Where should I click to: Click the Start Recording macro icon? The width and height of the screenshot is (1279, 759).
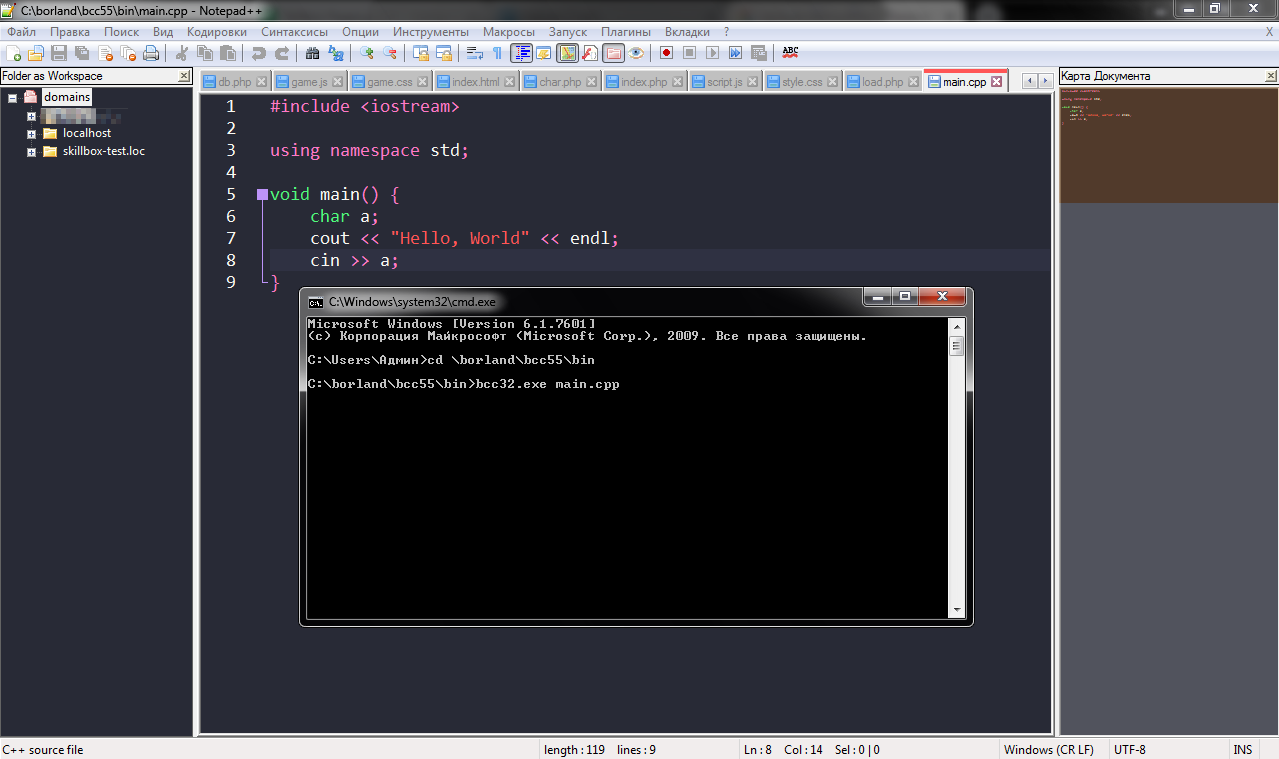click(x=666, y=53)
